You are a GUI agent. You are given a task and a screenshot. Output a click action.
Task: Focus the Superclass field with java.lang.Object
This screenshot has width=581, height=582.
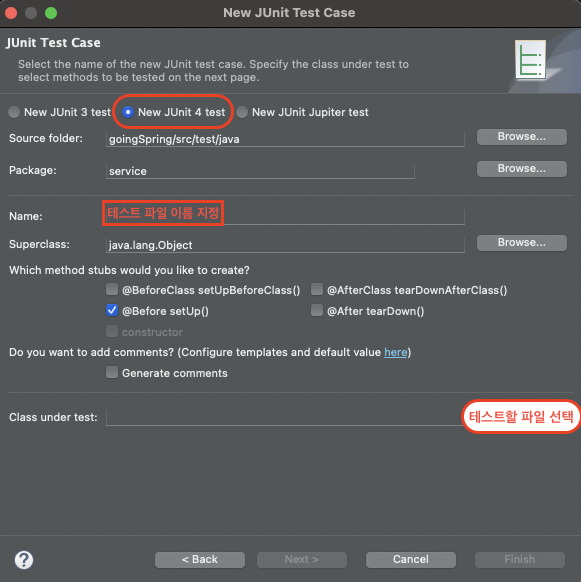[285, 245]
